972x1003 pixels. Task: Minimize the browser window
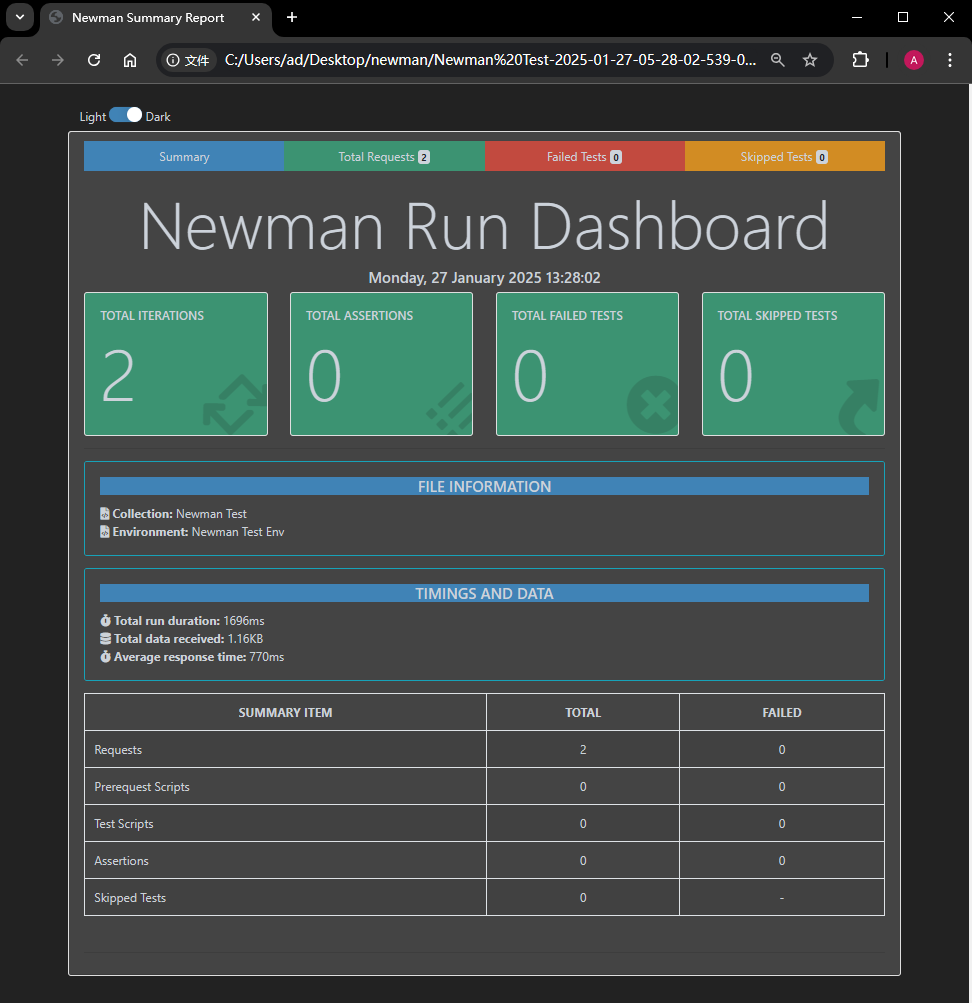tap(857, 17)
